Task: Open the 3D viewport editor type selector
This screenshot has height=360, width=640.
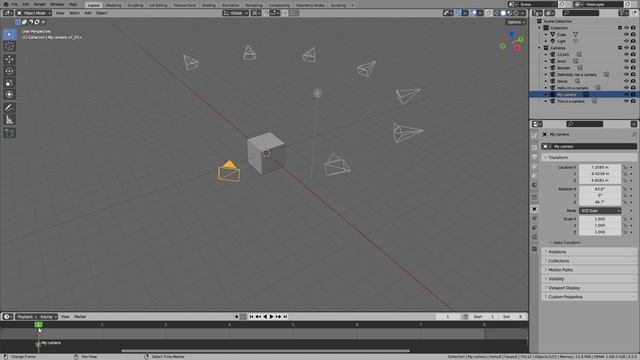Action: point(8,13)
